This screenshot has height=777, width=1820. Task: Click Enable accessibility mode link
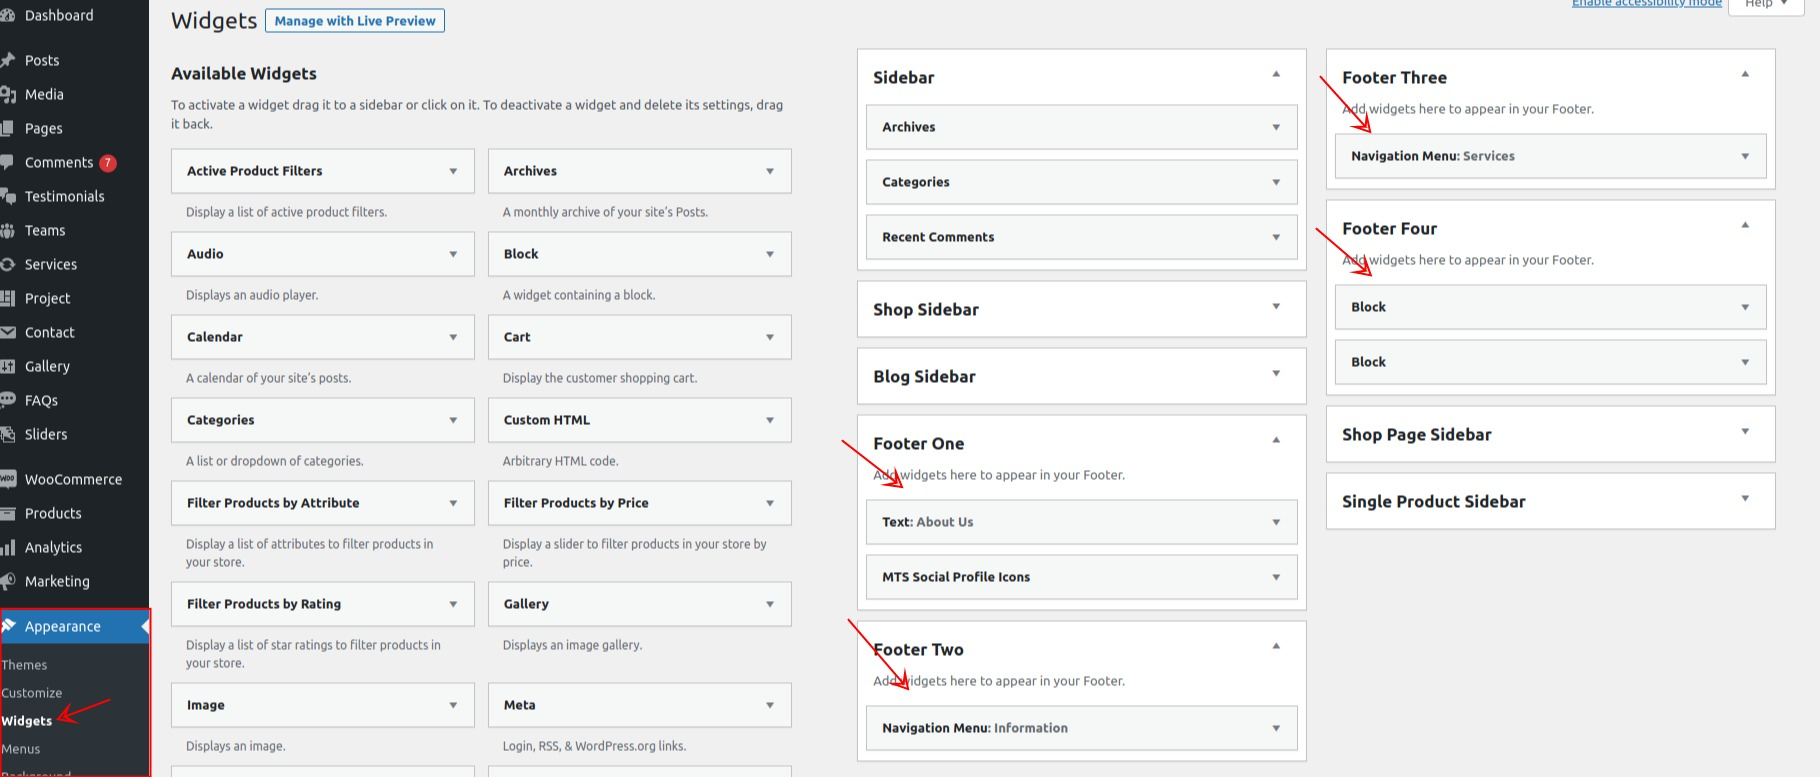[x=1646, y=4]
